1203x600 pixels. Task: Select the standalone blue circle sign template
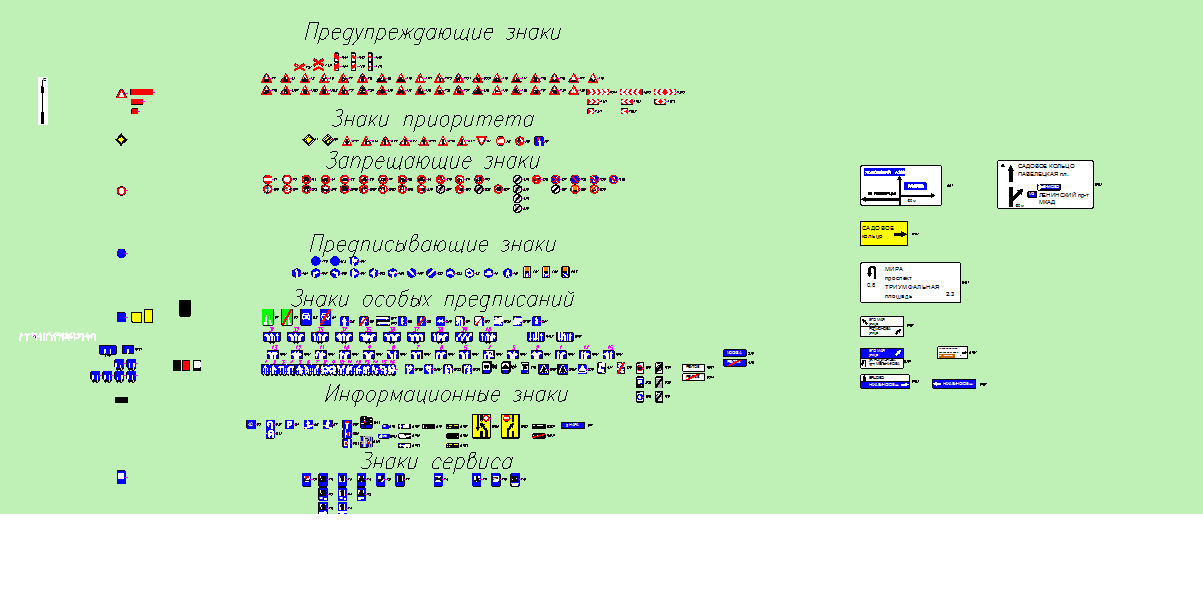[x=122, y=254]
